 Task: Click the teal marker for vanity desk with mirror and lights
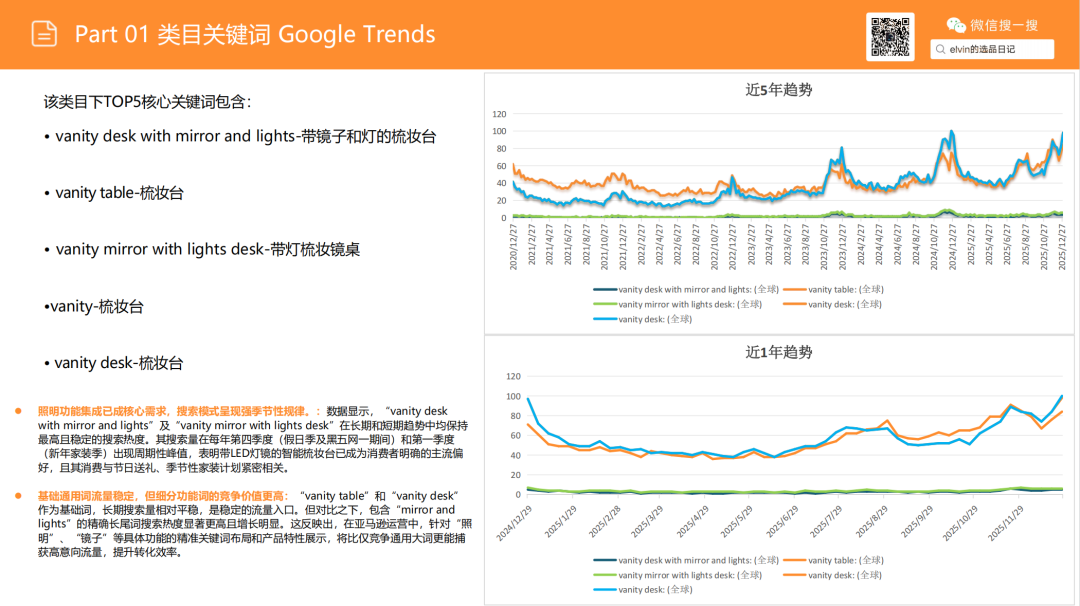pyautogui.click(x=604, y=290)
